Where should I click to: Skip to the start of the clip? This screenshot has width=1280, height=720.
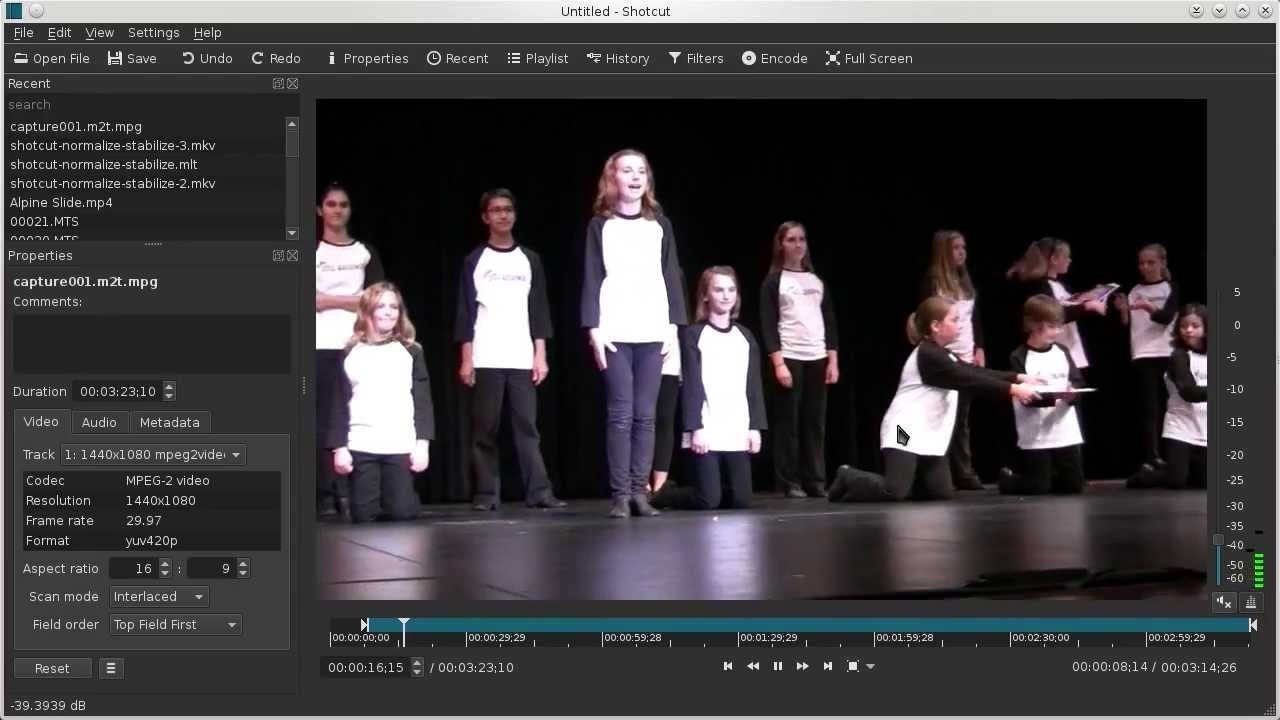click(728, 666)
